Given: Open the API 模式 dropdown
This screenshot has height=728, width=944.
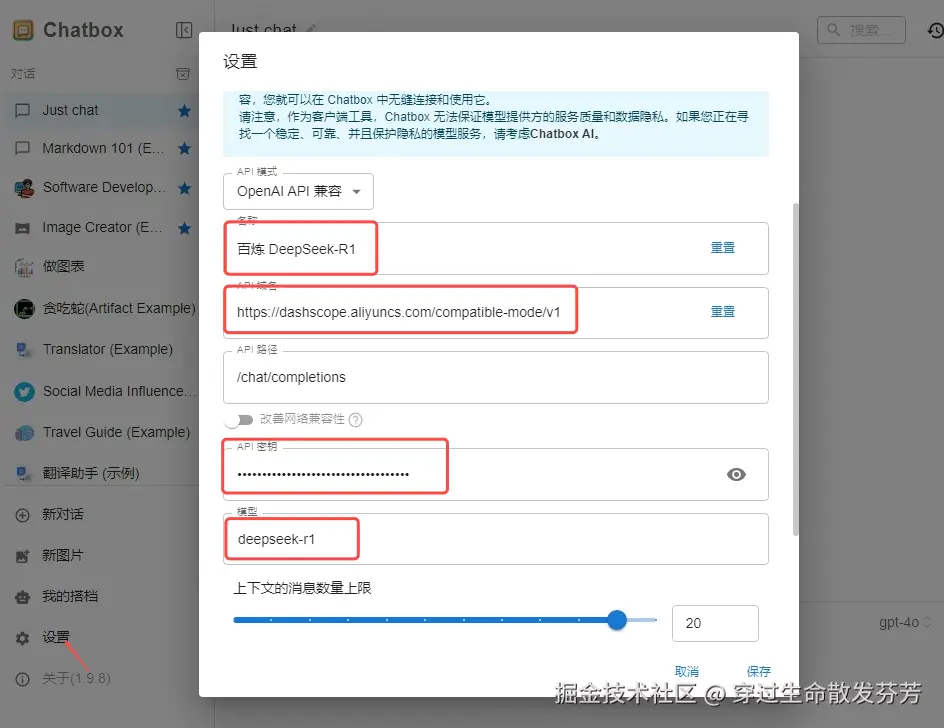Looking at the screenshot, I should coord(298,191).
